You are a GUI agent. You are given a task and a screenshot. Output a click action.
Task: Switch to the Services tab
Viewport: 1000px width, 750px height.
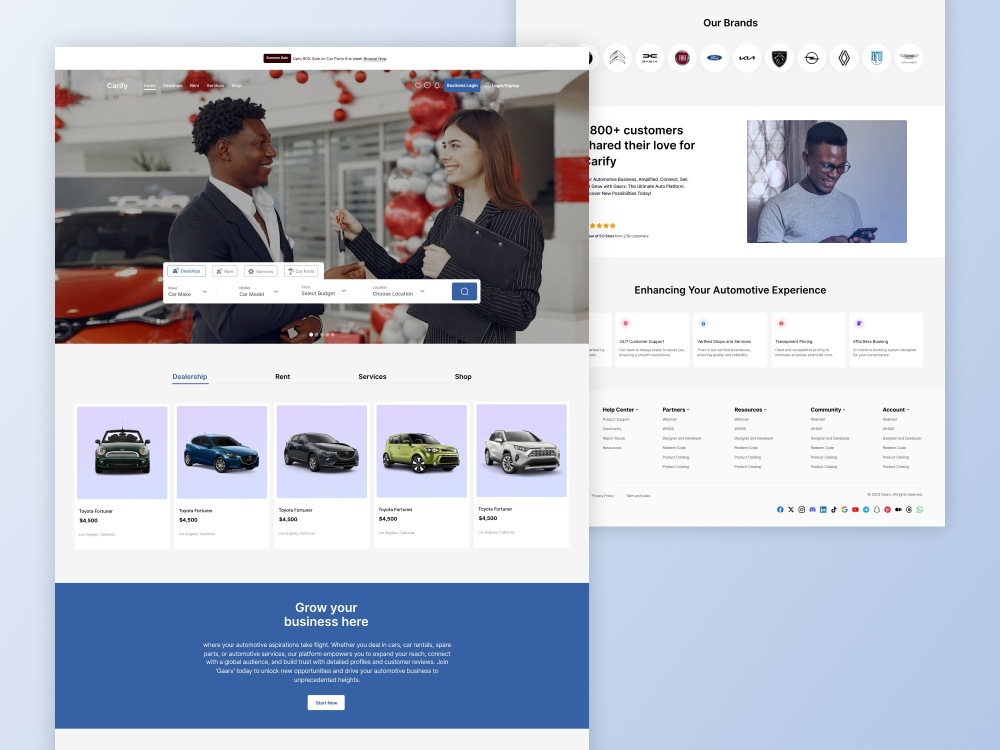(372, 377)
